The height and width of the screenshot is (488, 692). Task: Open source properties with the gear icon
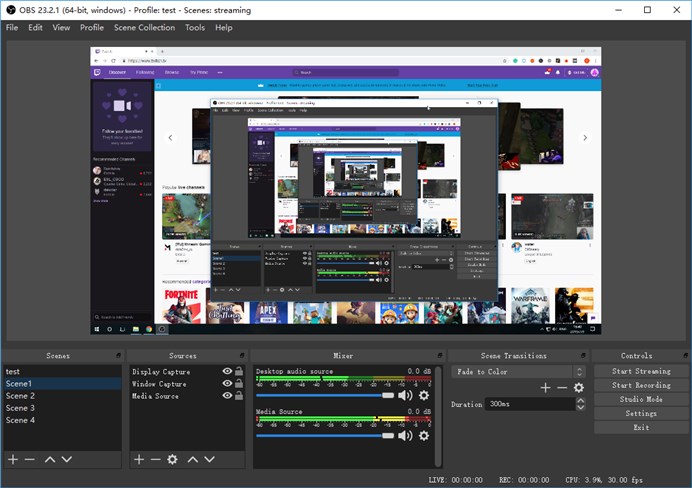coord(172,459)
